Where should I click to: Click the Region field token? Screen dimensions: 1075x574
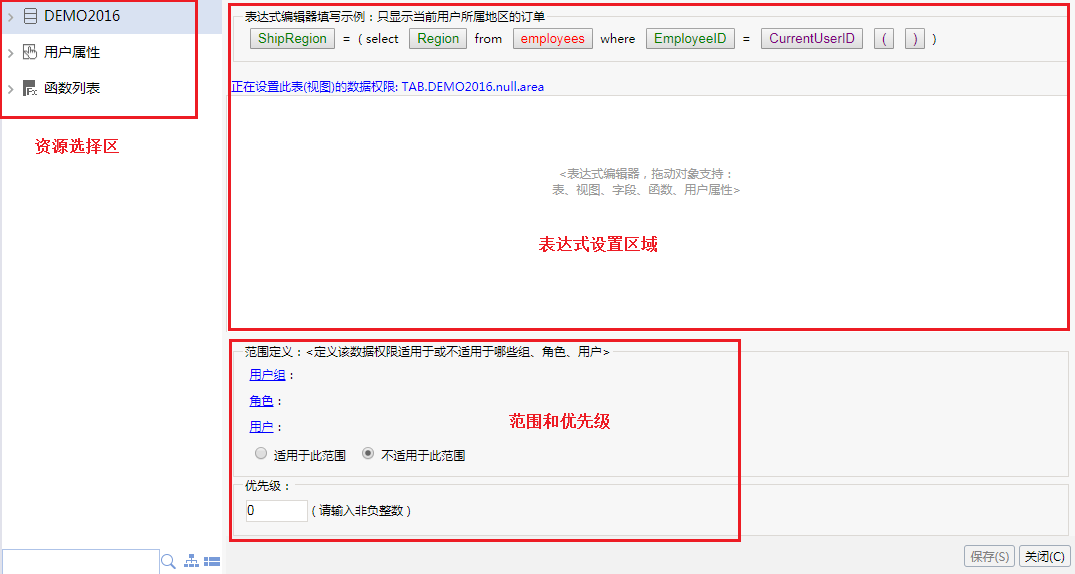tap(438, 38)
